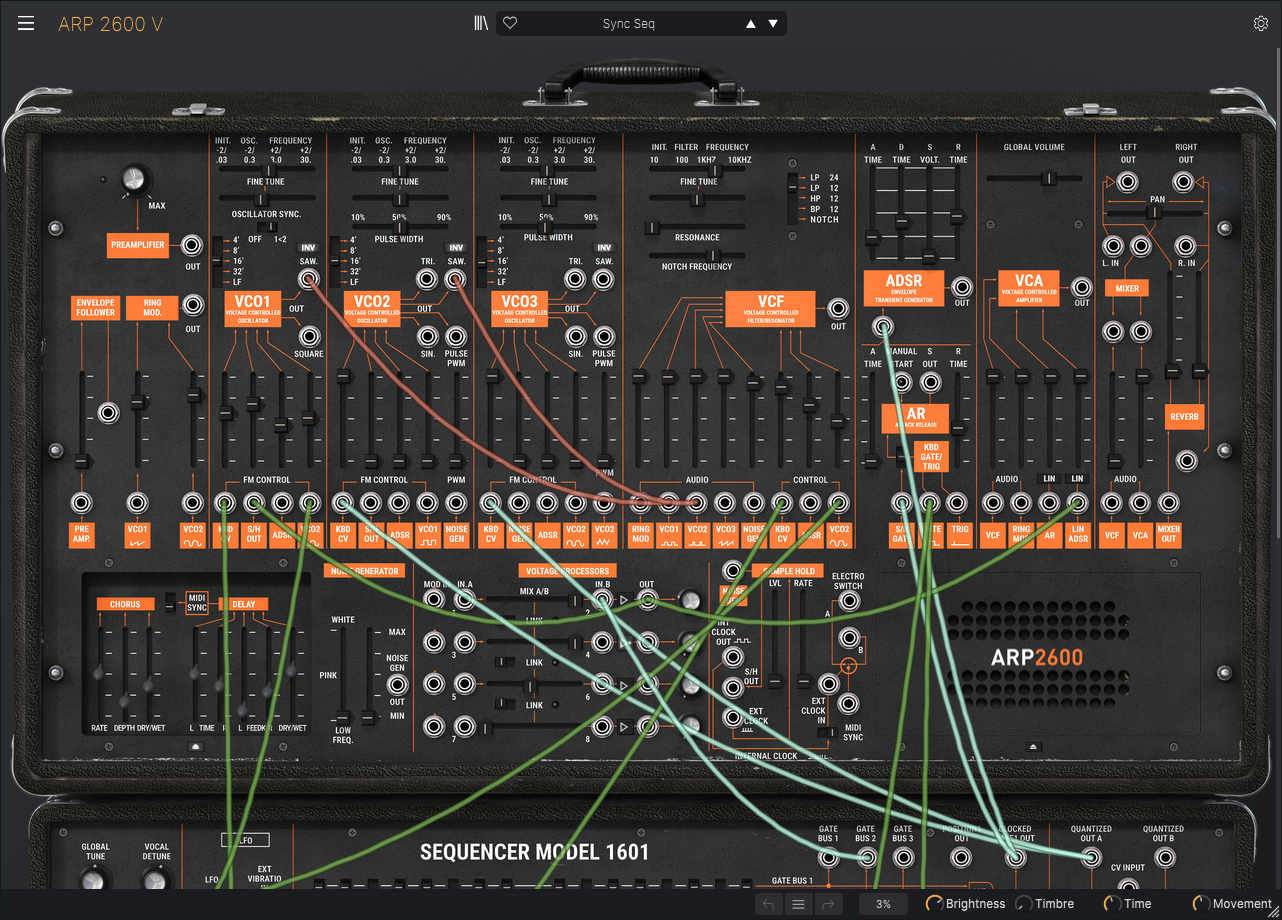Image resolution: width=1282 pixels, height=920 pixels.
Task: Open the main hamburger menu
Action: 25,24
